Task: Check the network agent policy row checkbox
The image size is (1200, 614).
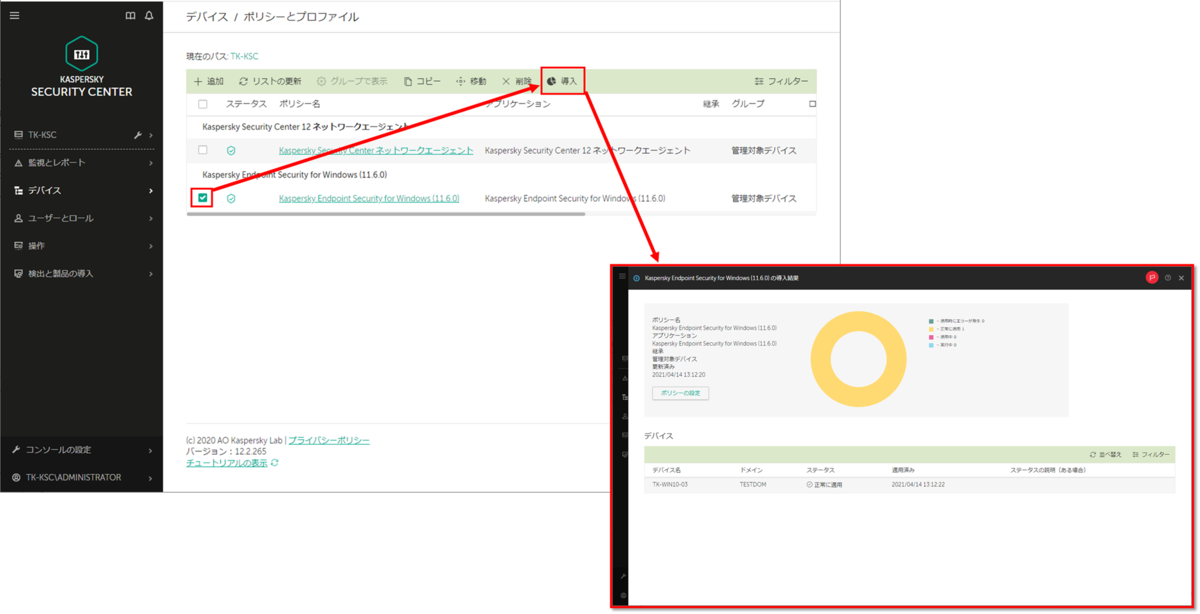Action: point(203,151)
